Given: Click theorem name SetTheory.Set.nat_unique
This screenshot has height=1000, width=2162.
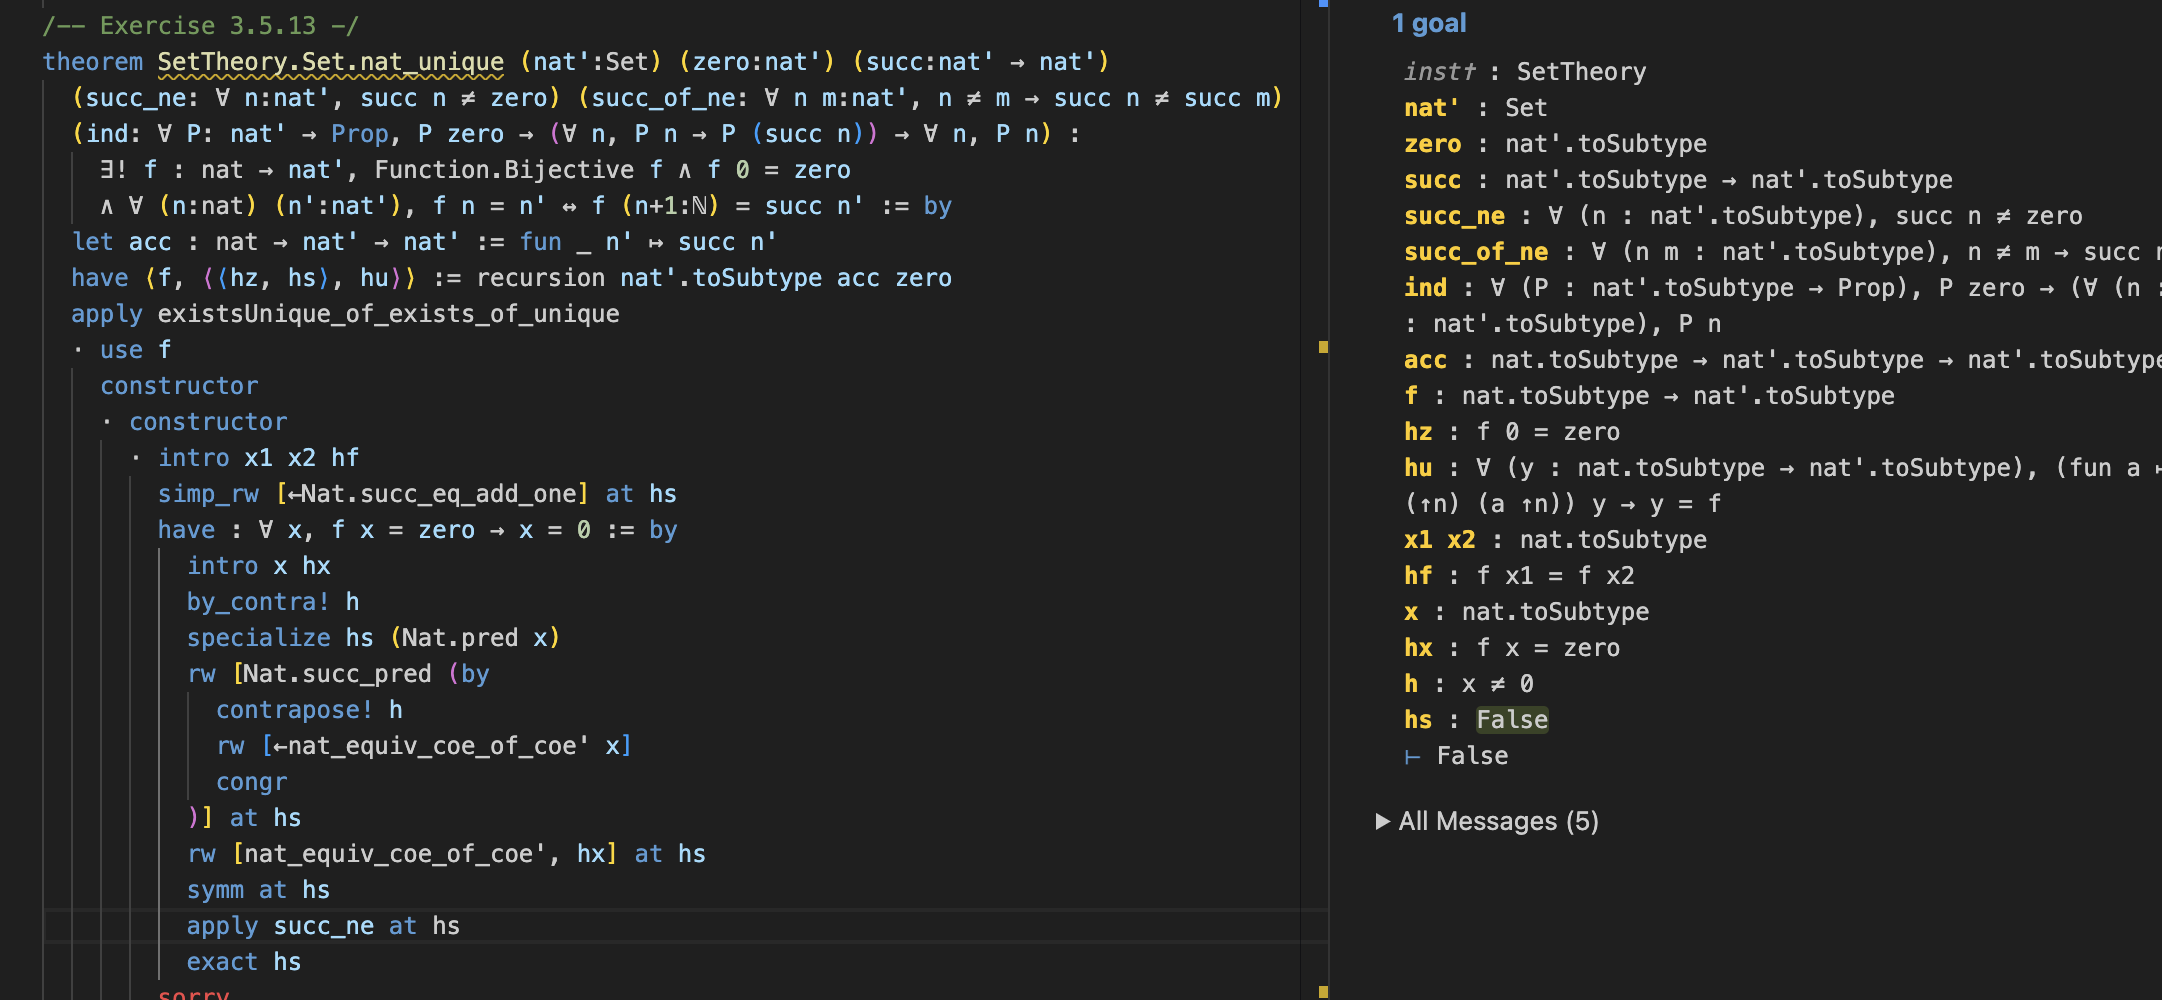Looking at the screenshot, I should [330, 62].
